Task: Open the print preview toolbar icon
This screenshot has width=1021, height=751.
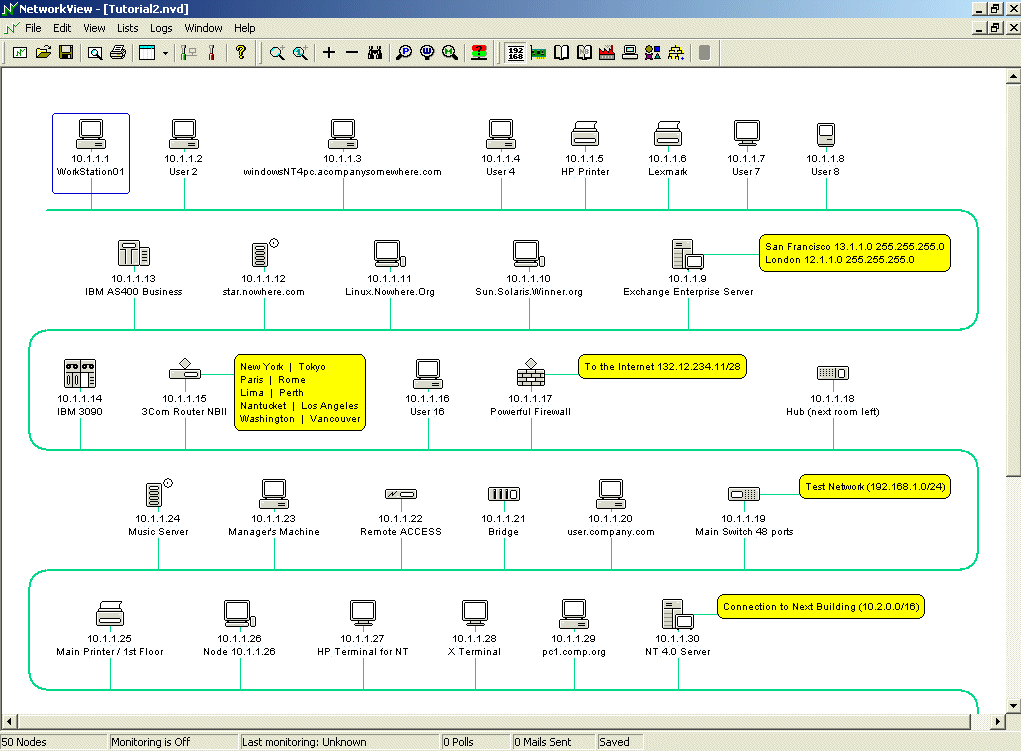Action: click(x=95, y=53)
